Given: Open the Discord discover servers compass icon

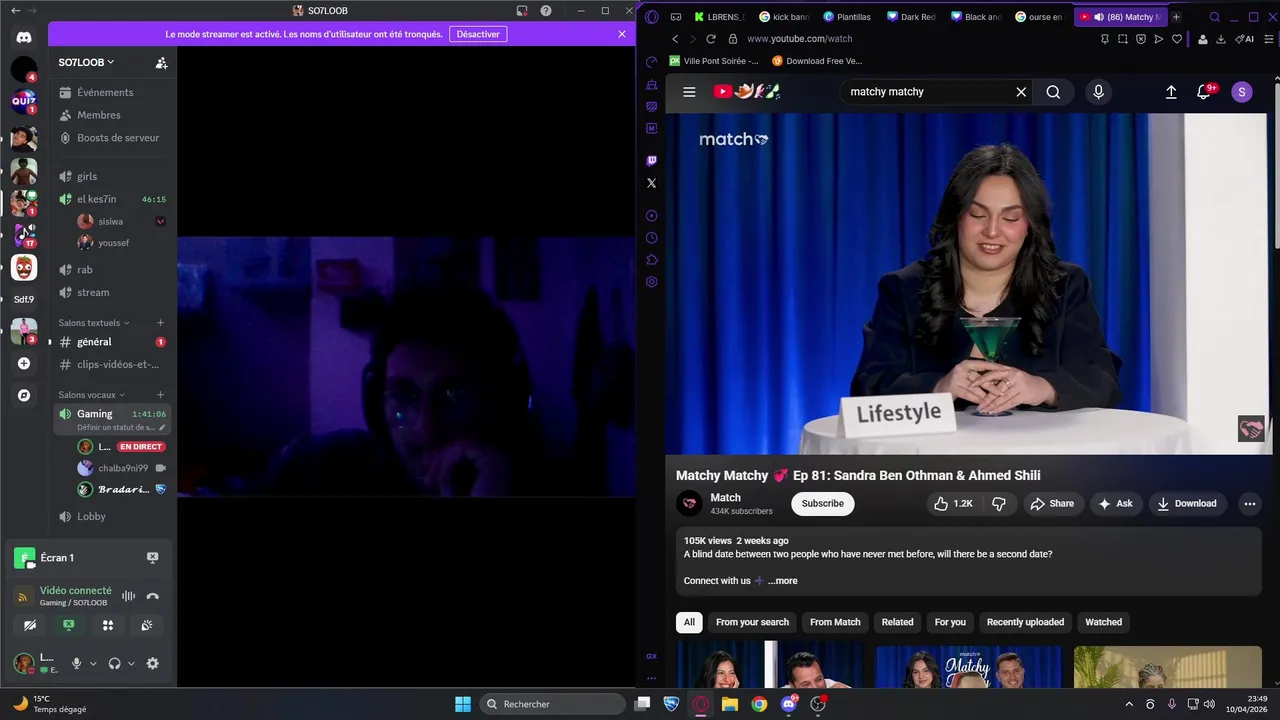Looking at the screenshot, I should pos(24,395).
